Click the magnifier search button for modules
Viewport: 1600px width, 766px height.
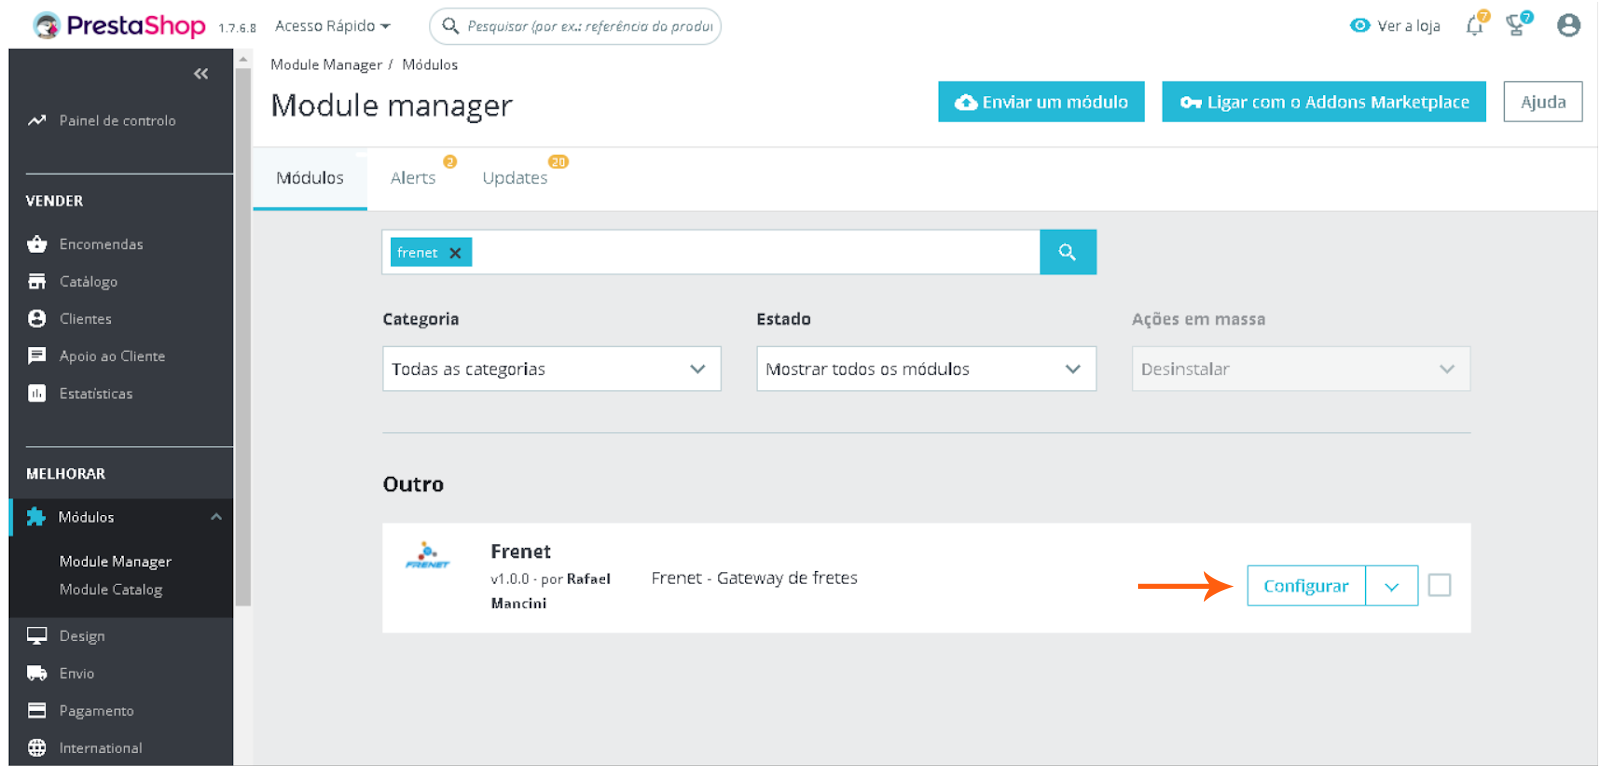click(x=1067, y=252)
